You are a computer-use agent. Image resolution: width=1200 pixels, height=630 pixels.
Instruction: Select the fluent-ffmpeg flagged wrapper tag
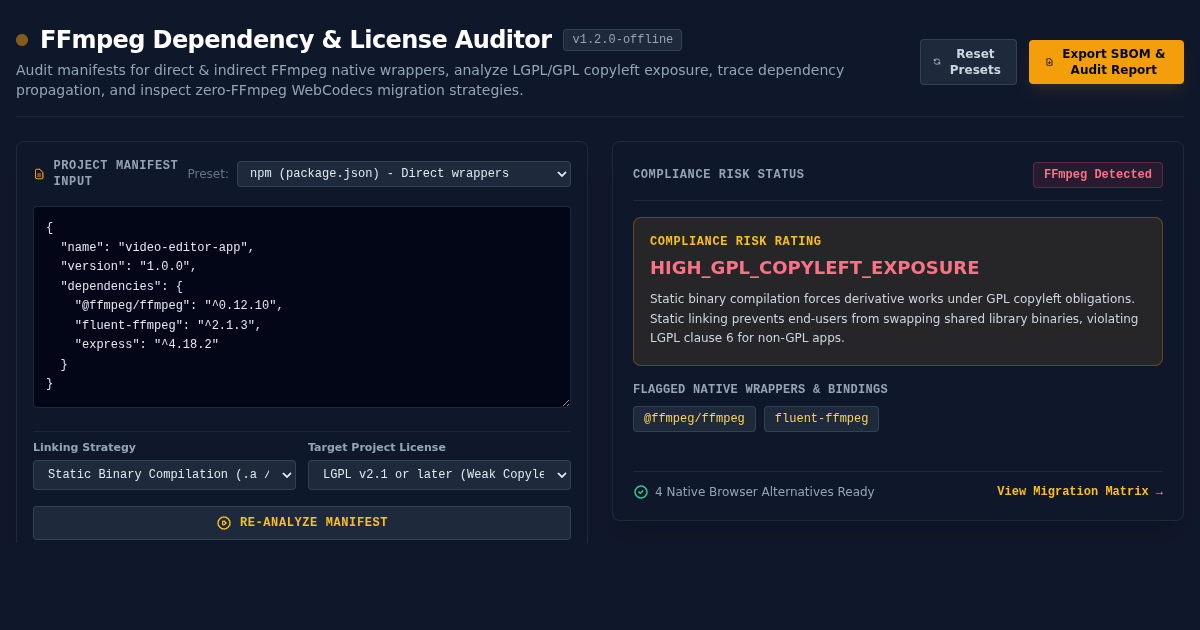821,419
